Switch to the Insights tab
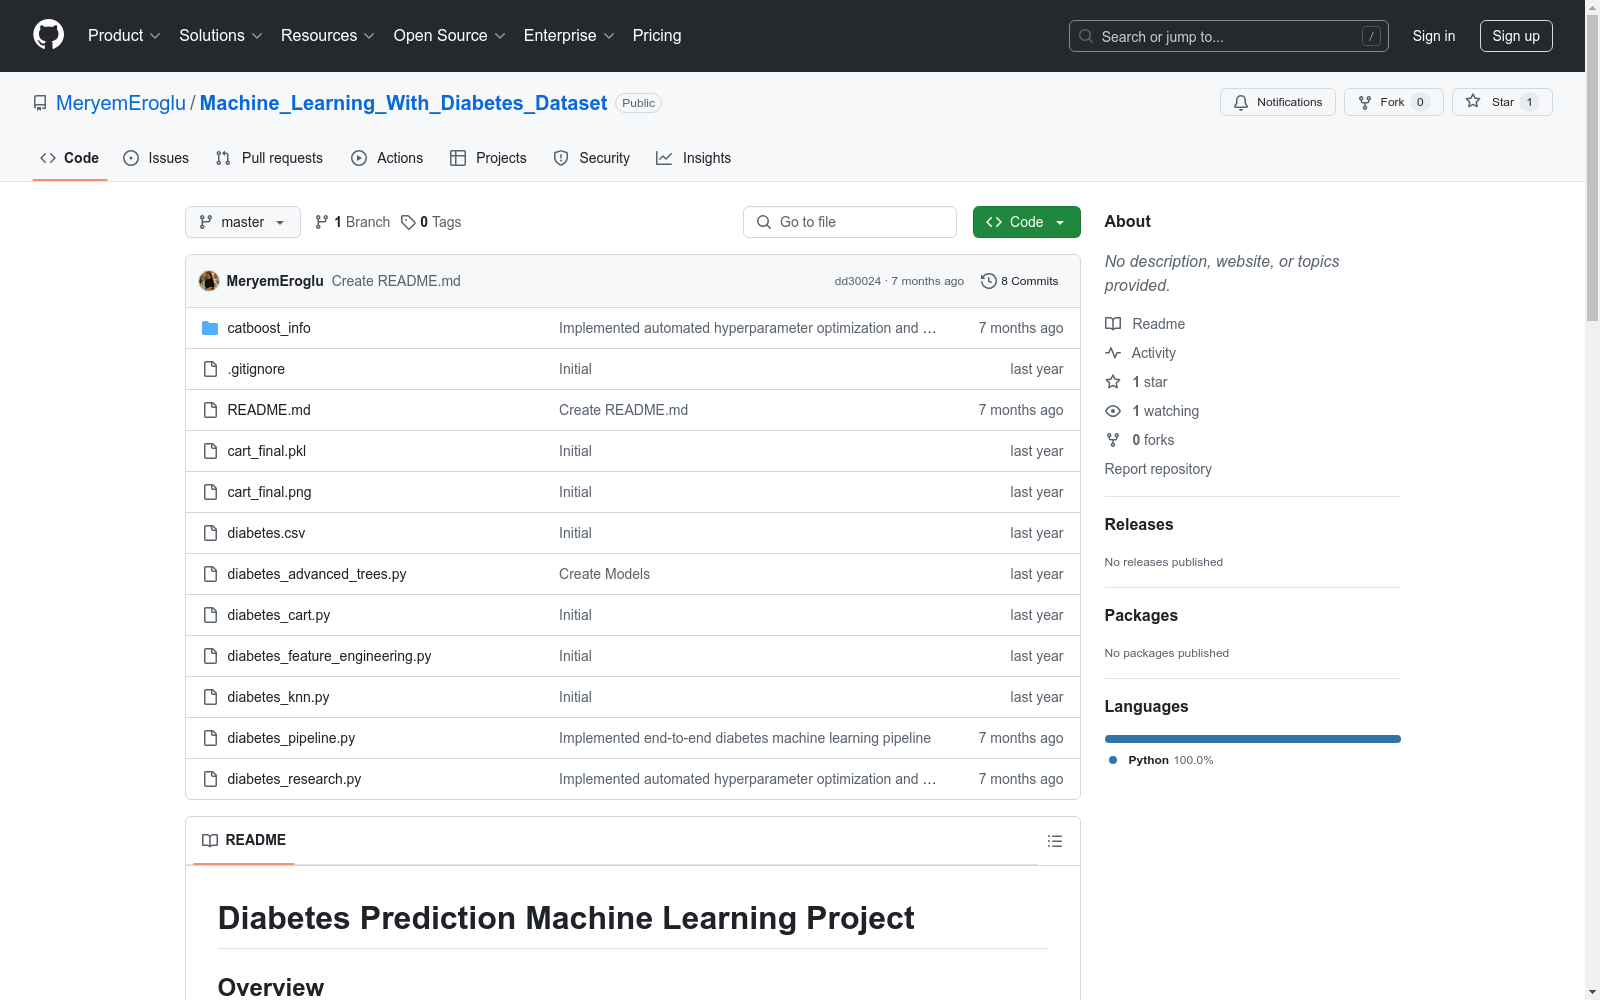 (694, 158)
